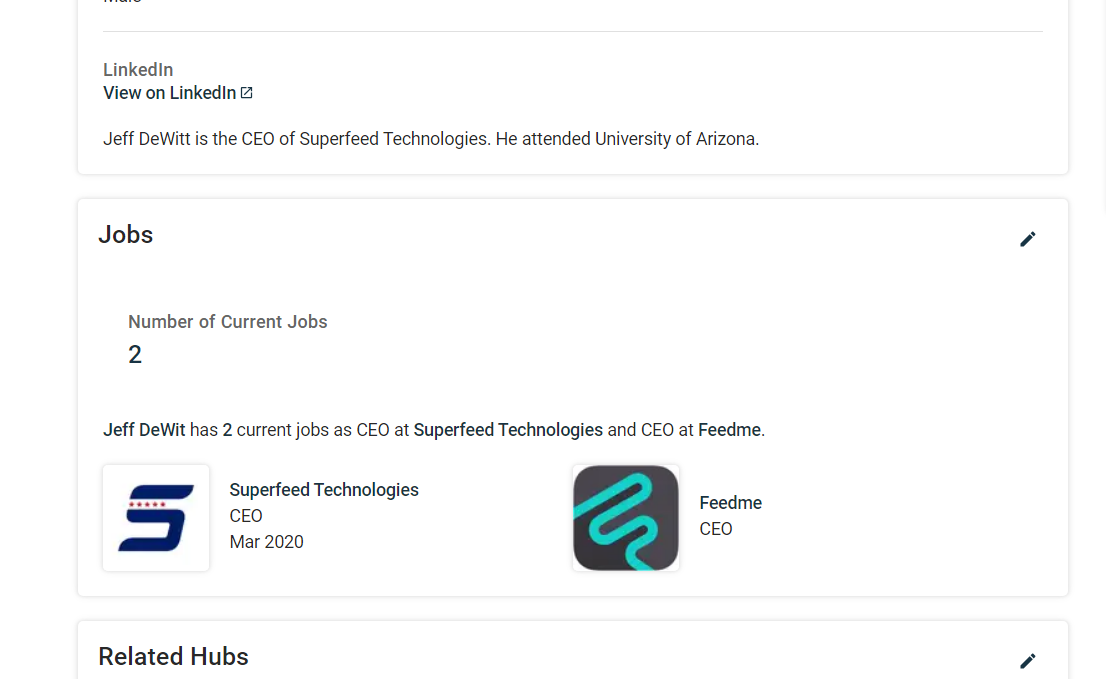
Task: Click the CEO title under Superfeed Technologies
Action: (245, 516)
